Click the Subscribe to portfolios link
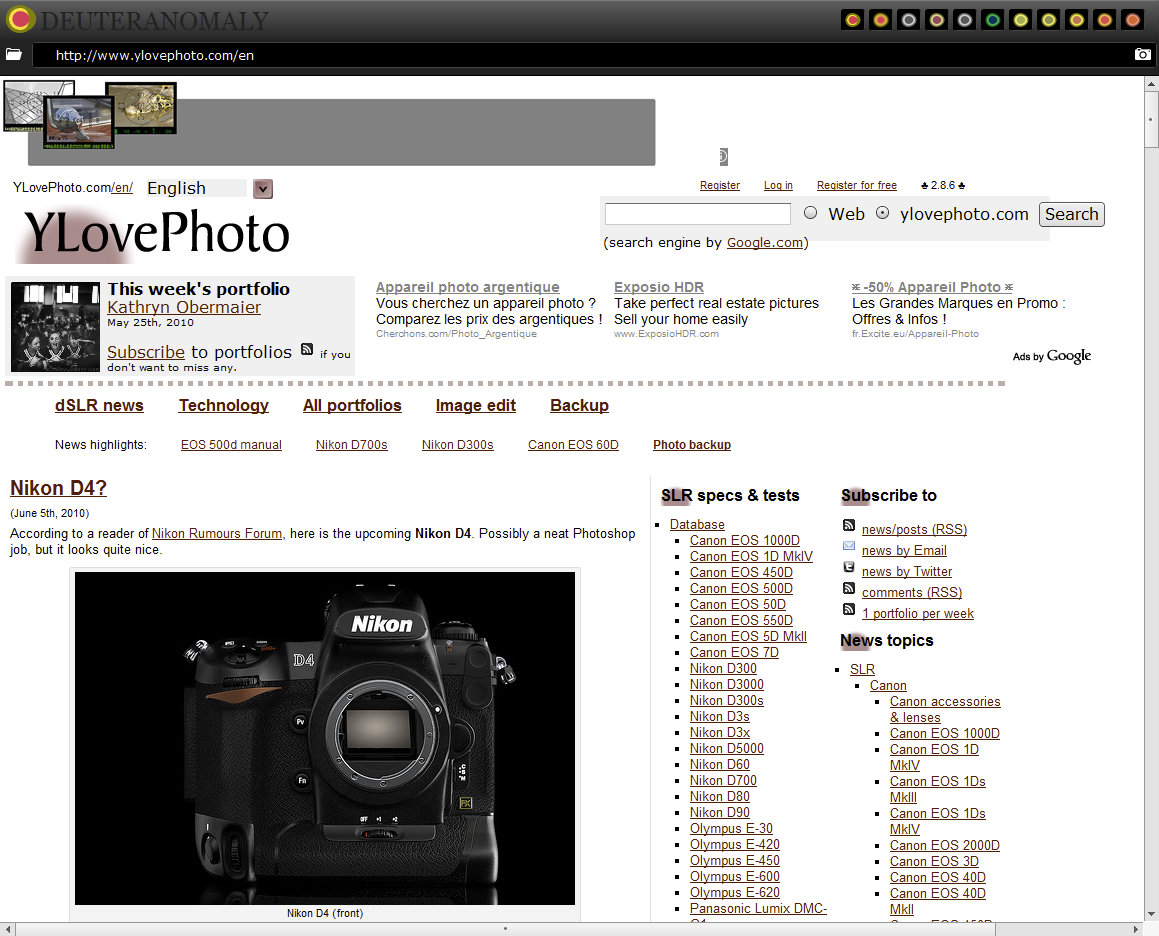 (x=146, y=352)
